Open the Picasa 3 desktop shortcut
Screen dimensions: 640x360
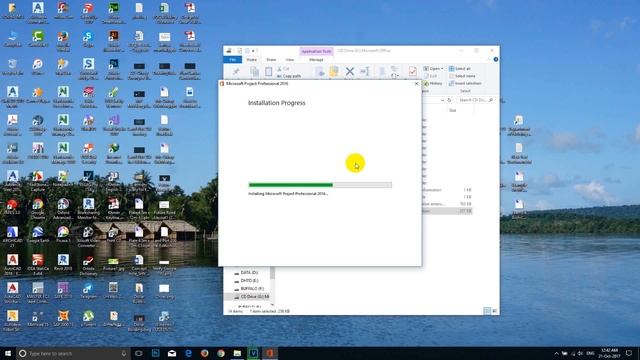pyautogui.click(x=63, y=235)
